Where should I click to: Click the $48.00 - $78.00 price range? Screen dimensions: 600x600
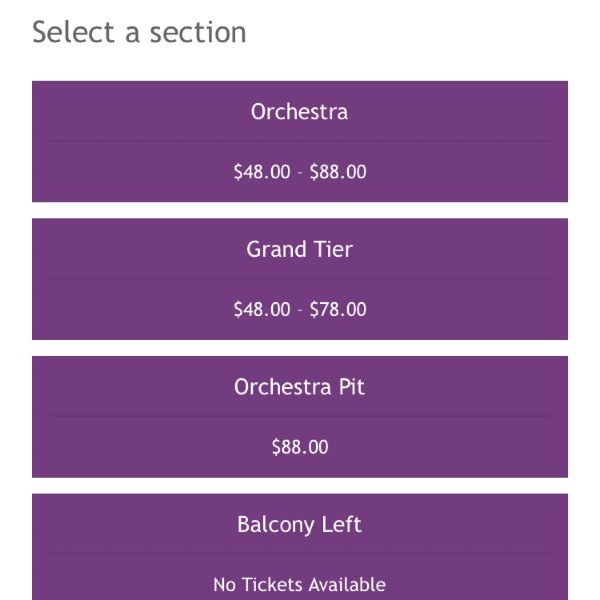tap(300, 309)
